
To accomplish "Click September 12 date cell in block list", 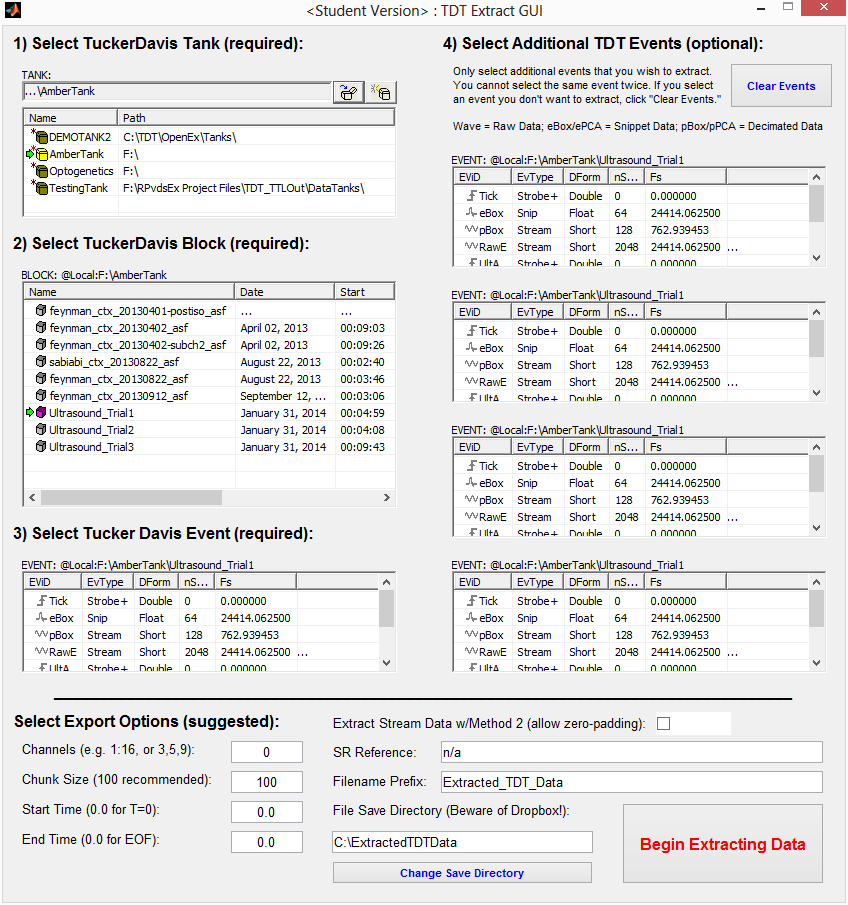I will (283, 396).
